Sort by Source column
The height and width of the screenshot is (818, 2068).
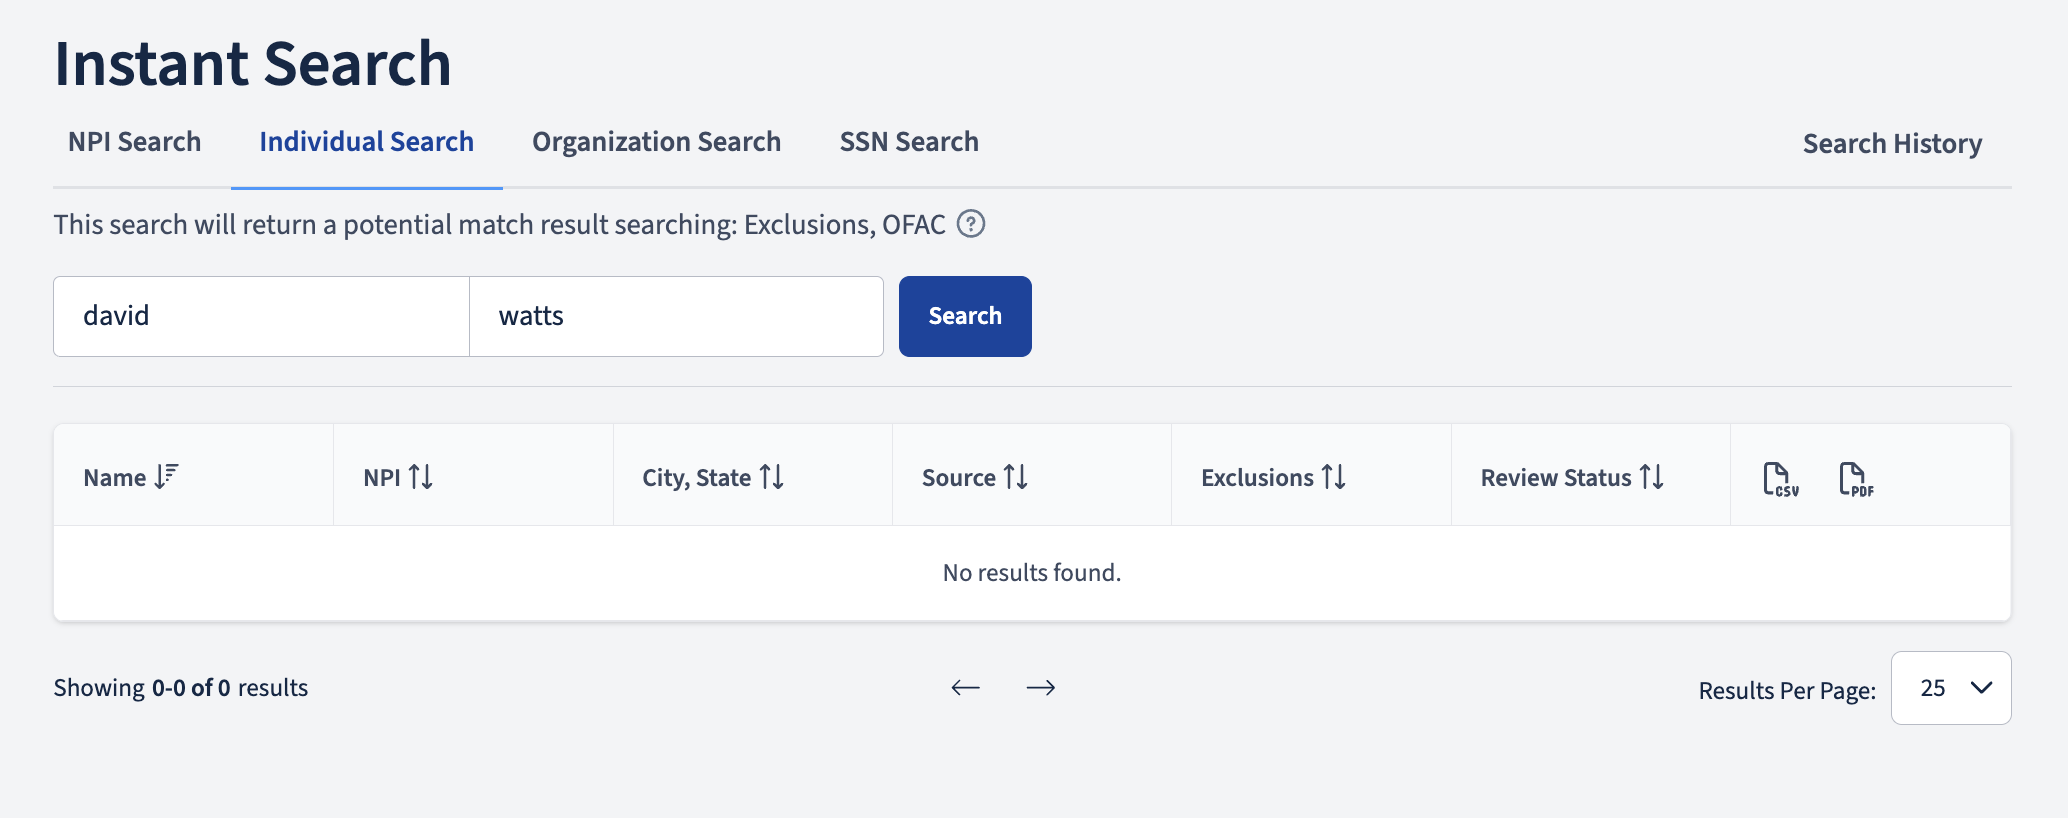[975, 477]
